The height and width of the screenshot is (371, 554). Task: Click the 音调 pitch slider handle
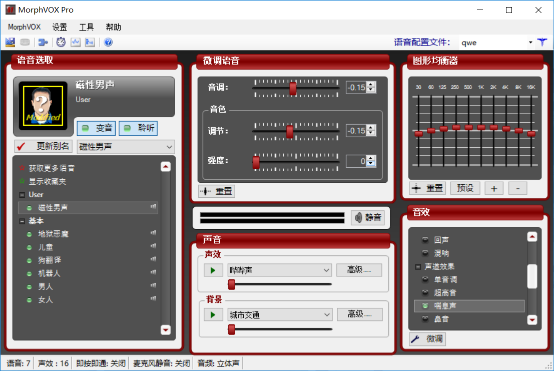pos(293,88)
